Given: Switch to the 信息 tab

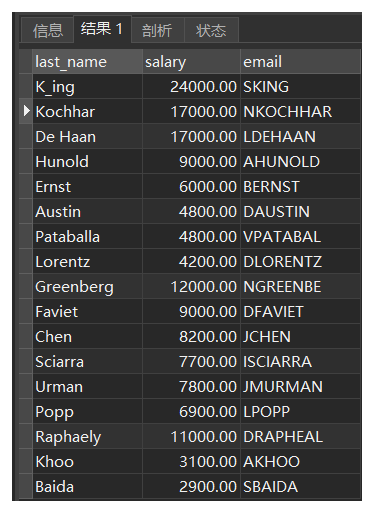Looking at the screenshot, I should pos(47,30).
